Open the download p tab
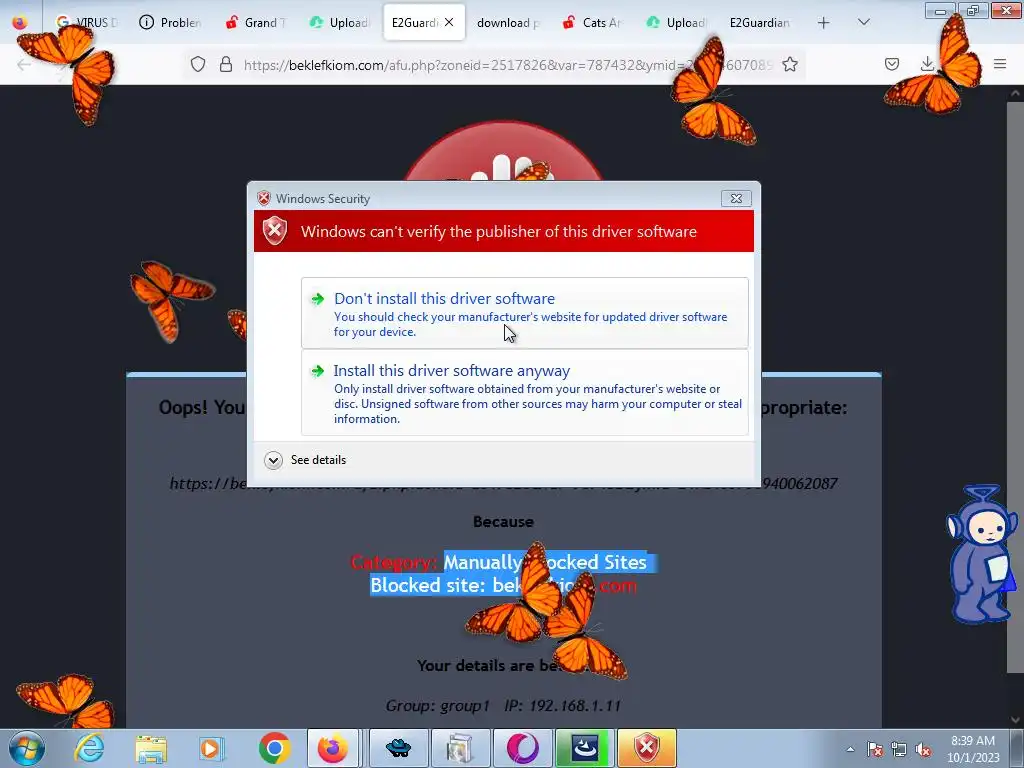The height and width of the screenshot is (768, 1024). pos(508,22)
